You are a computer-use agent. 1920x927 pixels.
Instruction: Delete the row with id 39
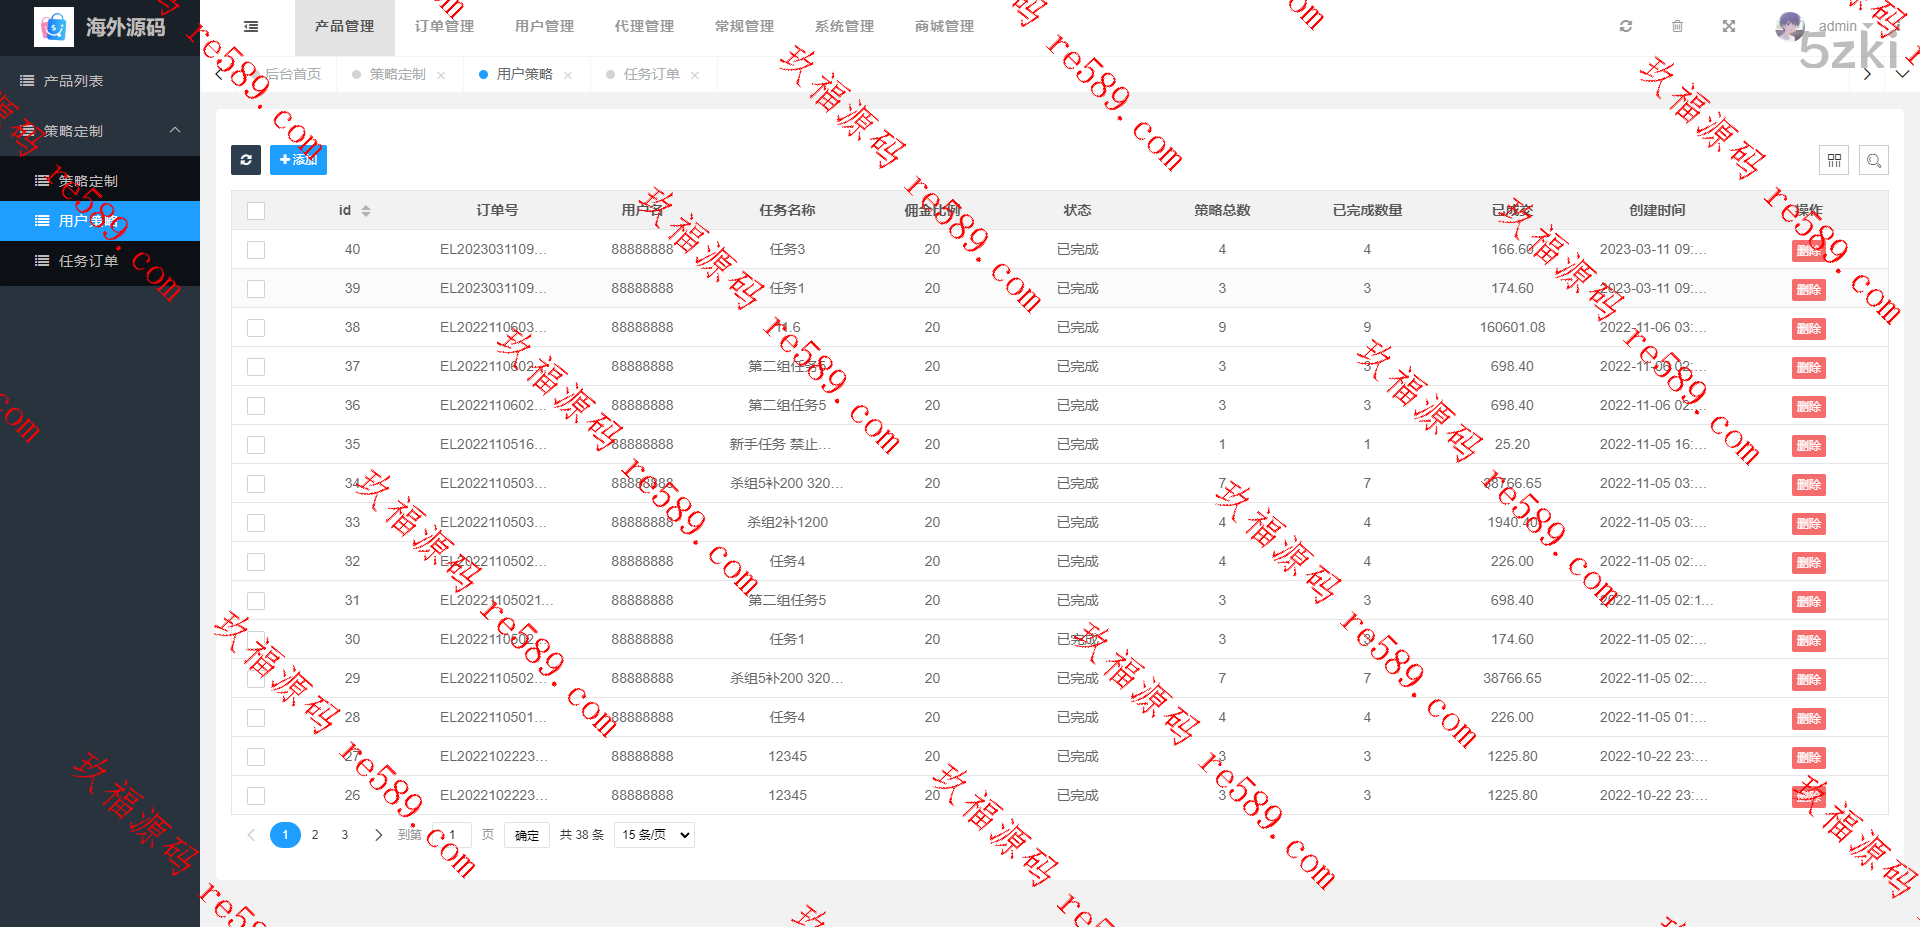tap(1808, 290)
